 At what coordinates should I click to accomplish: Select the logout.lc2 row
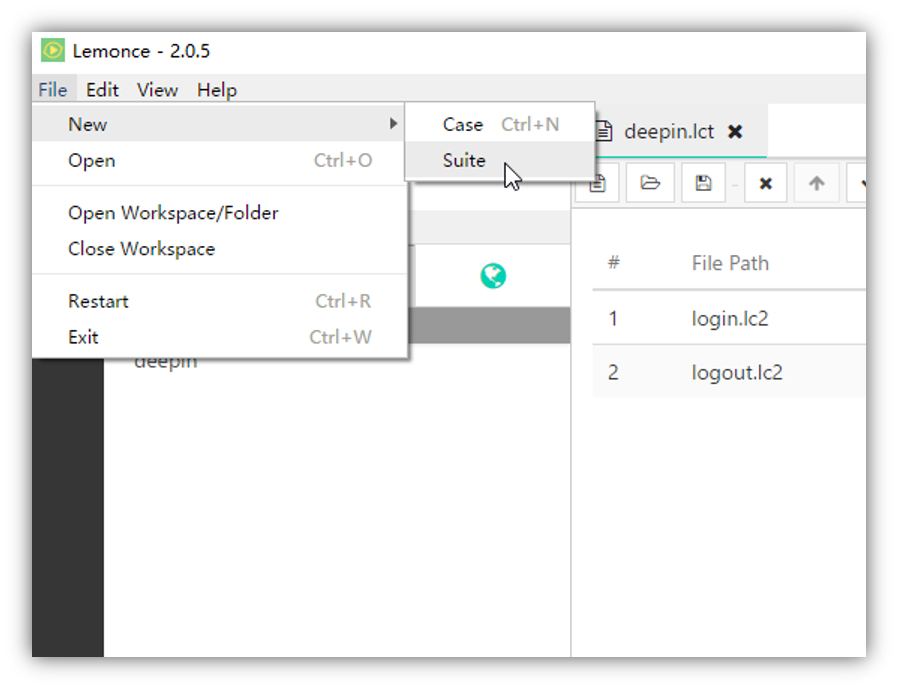(729, 373)
